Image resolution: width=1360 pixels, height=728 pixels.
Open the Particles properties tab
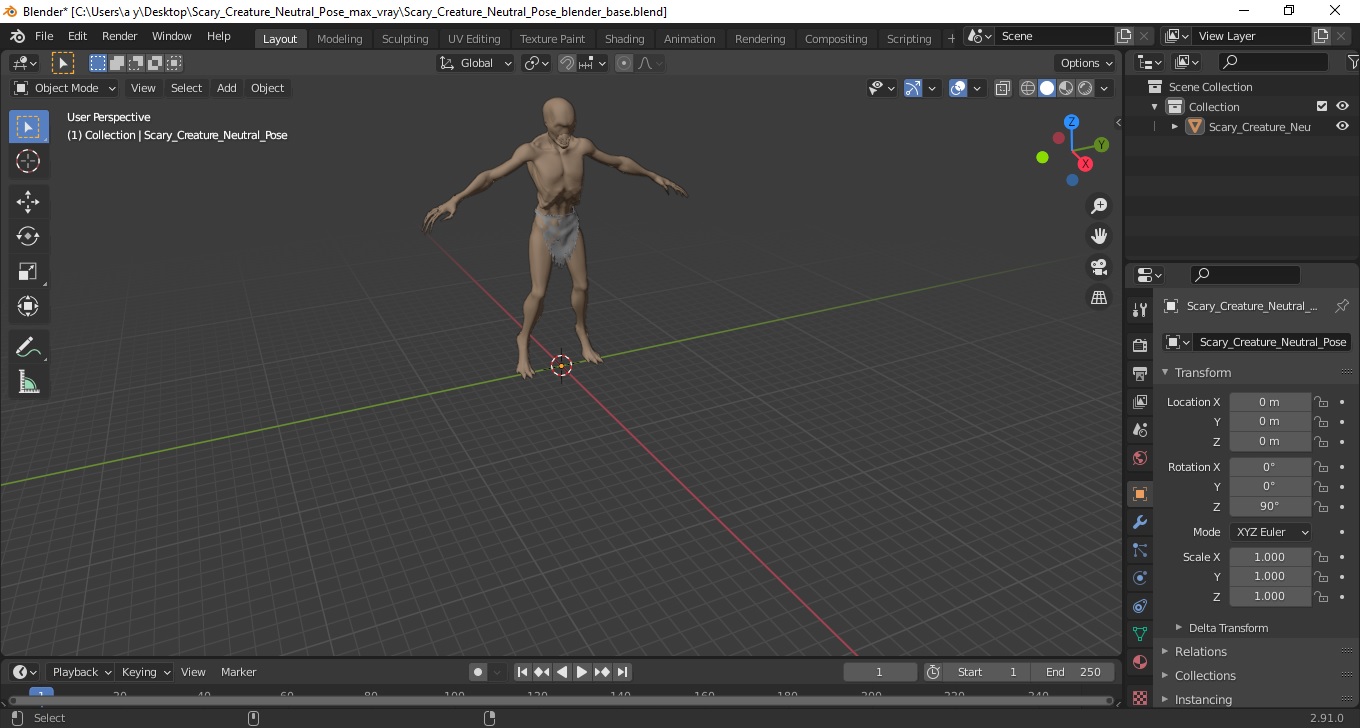[1140, 550]
